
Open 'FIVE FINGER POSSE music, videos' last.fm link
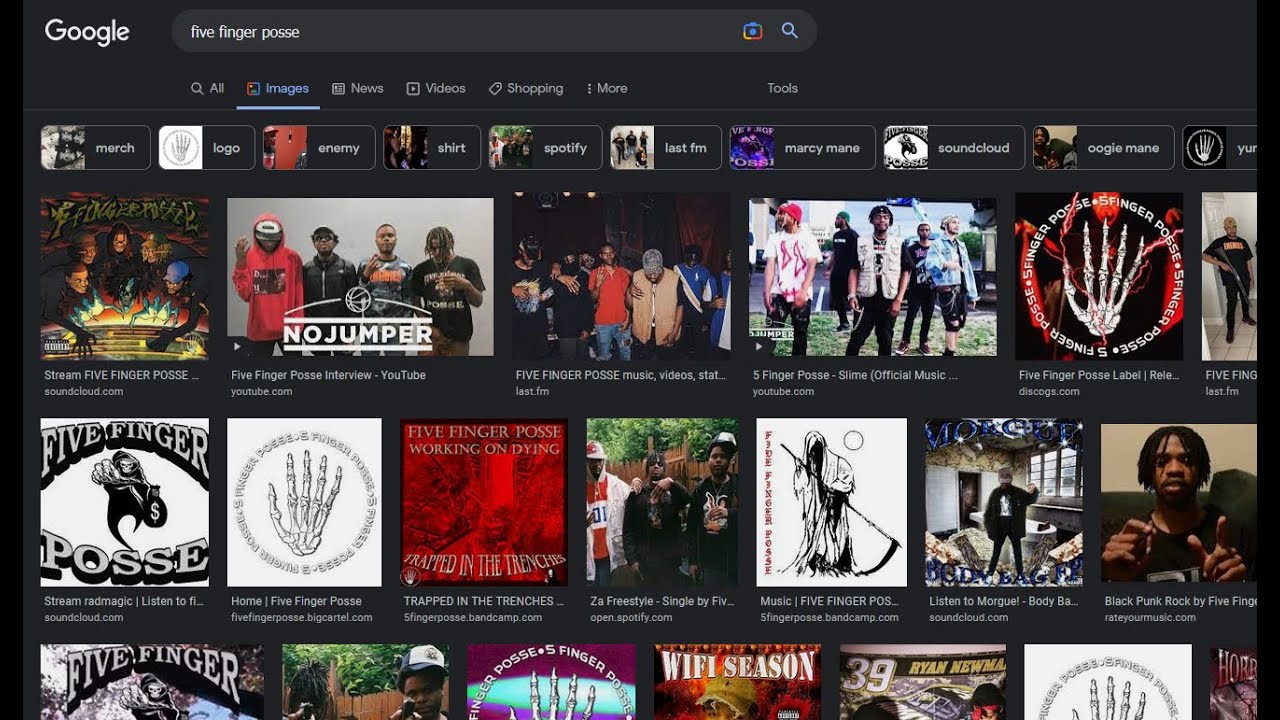pos(621,375)
